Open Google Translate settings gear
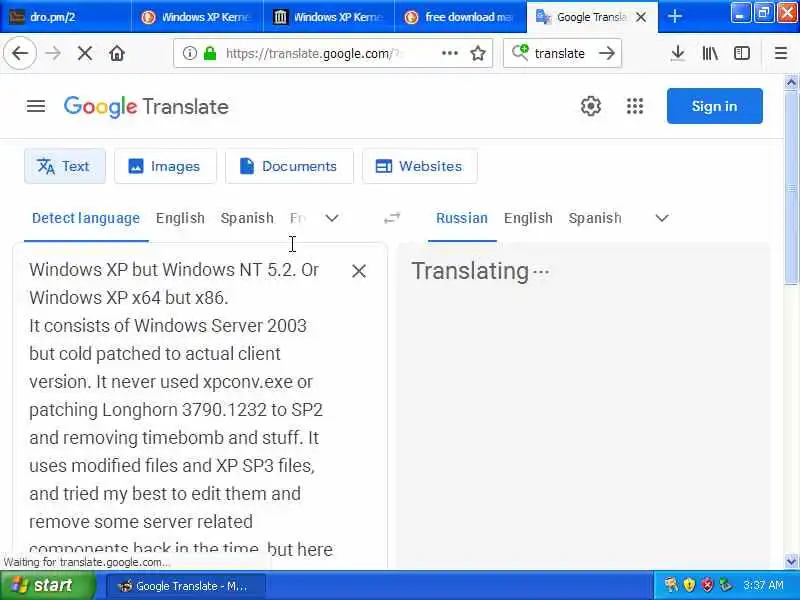 (x=591, y=106)
